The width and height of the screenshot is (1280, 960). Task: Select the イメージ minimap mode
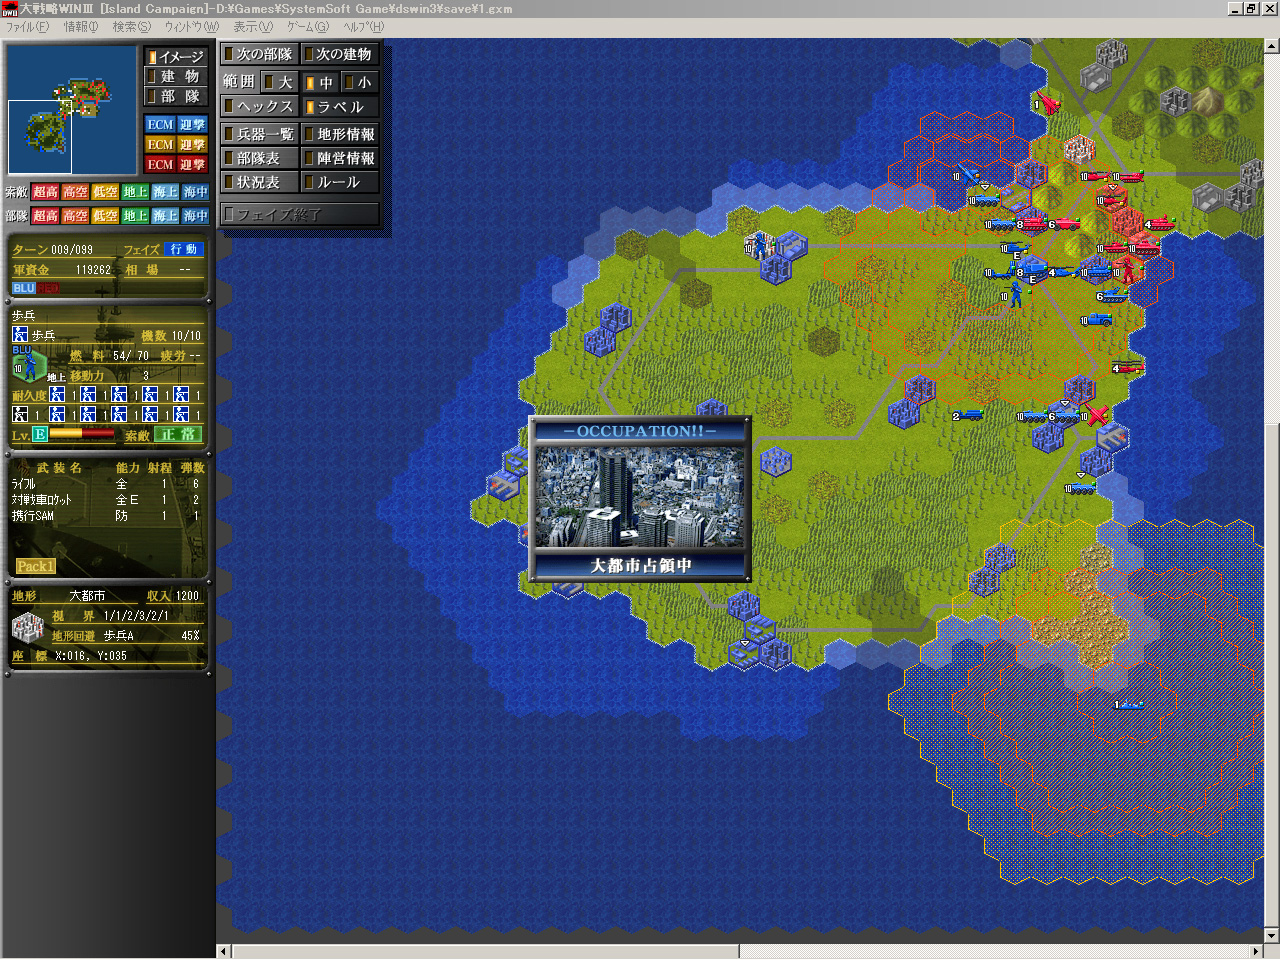(176, 57)
